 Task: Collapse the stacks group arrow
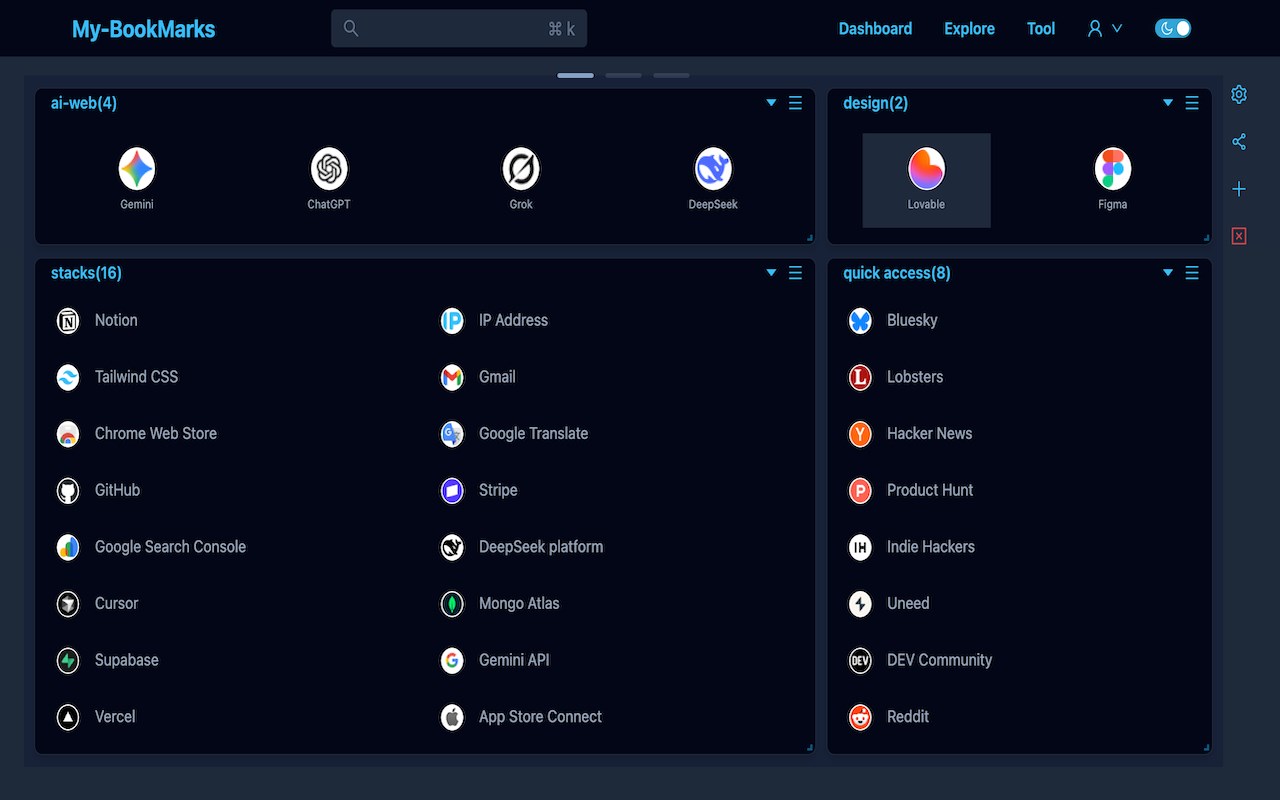771,273
